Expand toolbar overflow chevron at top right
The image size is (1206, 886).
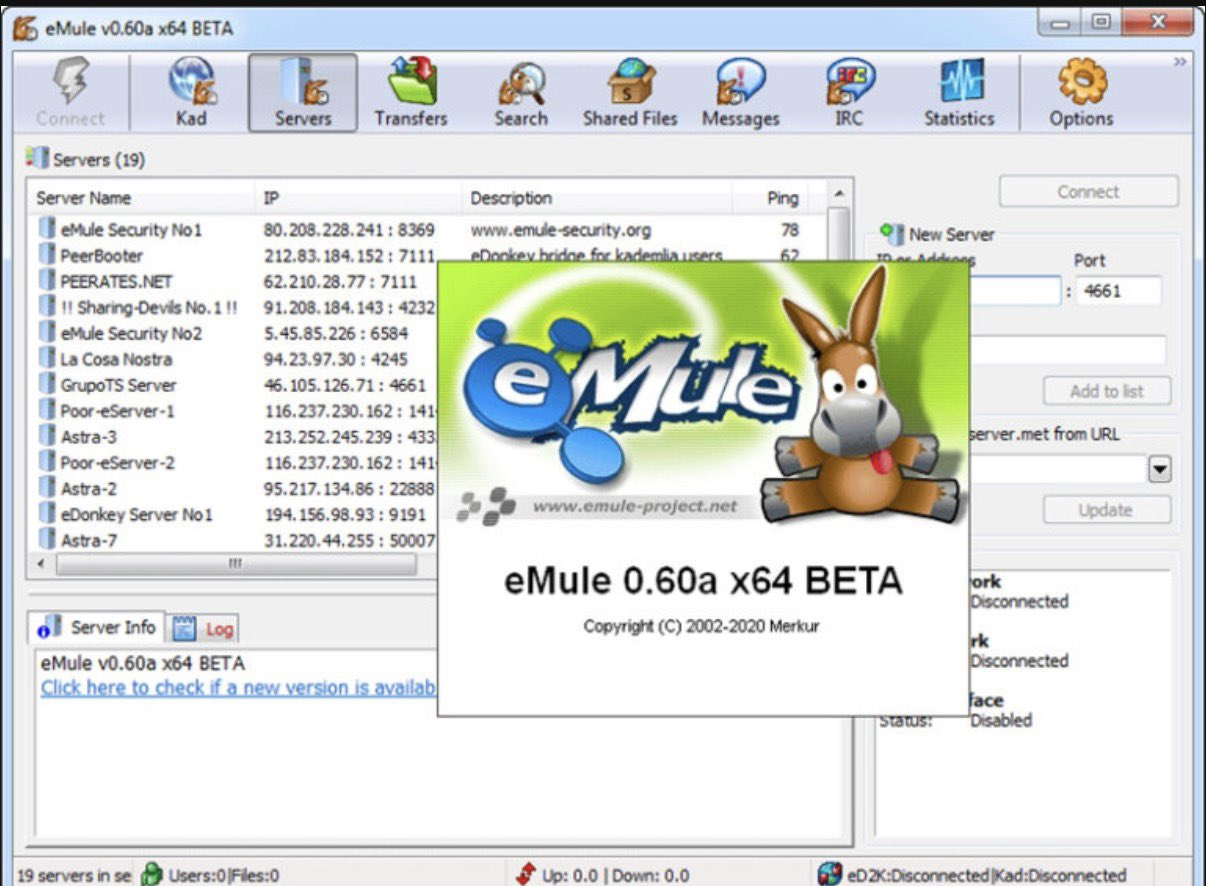(1180, 62)
